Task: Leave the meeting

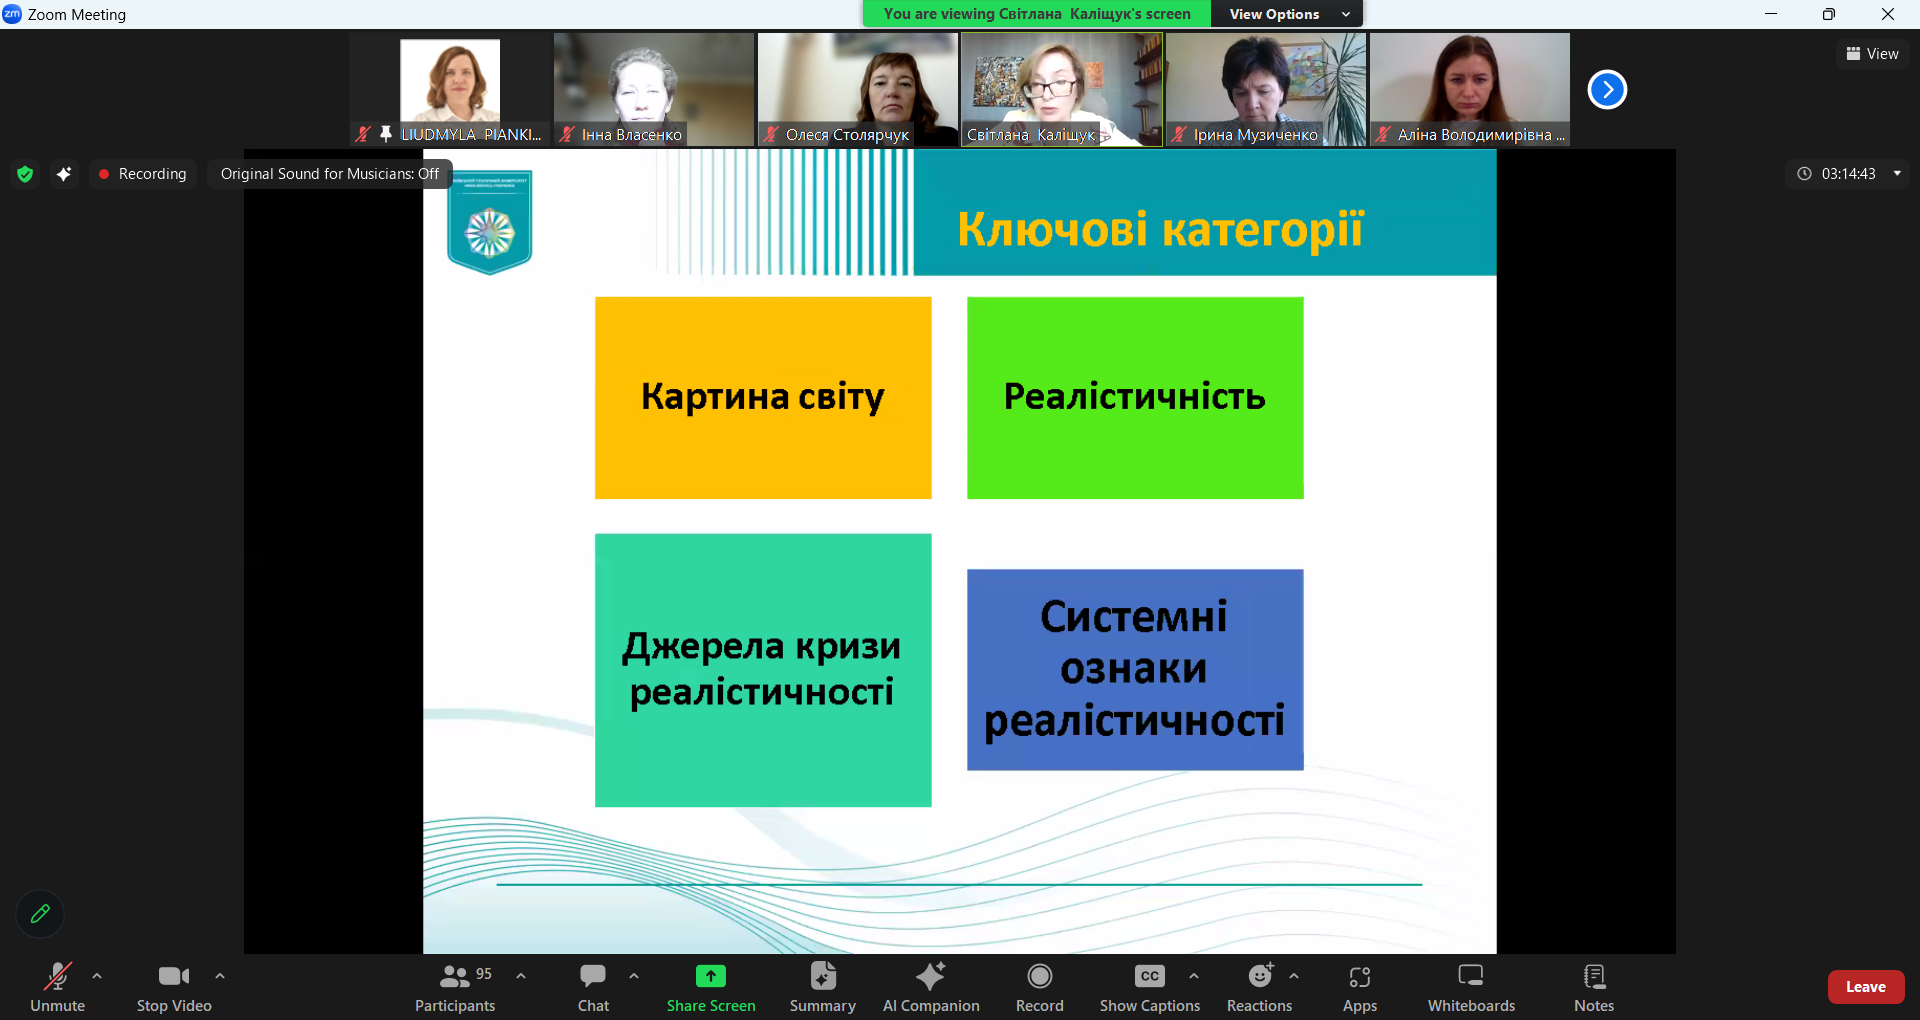Action: (x=1865, y=987)
